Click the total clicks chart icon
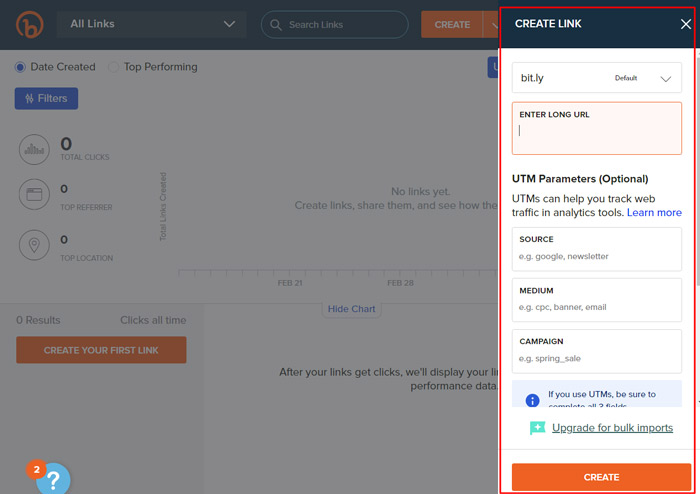This screenshot has width=700, height=494. (x=34, y=149)
